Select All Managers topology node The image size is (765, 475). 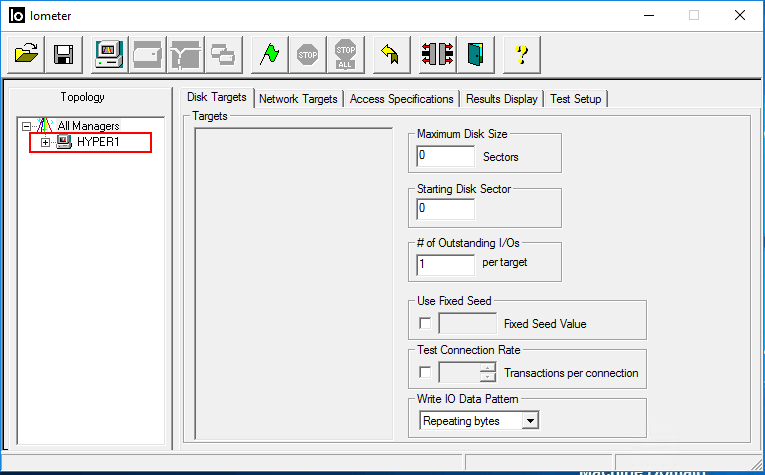tap(88, 126)
